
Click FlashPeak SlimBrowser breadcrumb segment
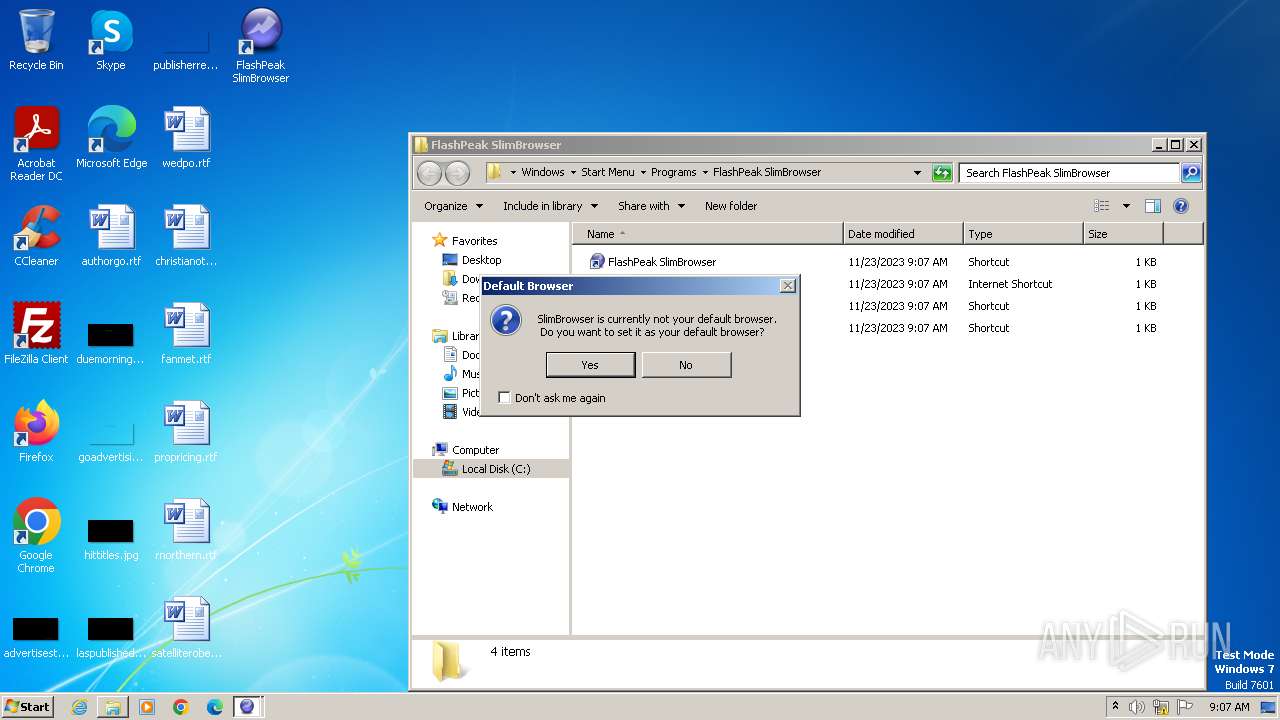click(x=767, y=172)
